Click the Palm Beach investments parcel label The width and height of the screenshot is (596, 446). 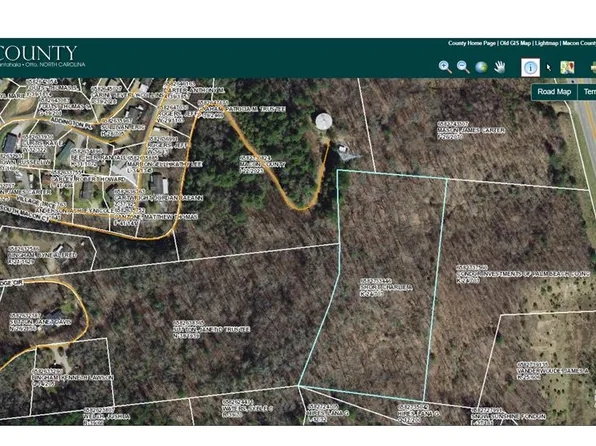(522, 274)
